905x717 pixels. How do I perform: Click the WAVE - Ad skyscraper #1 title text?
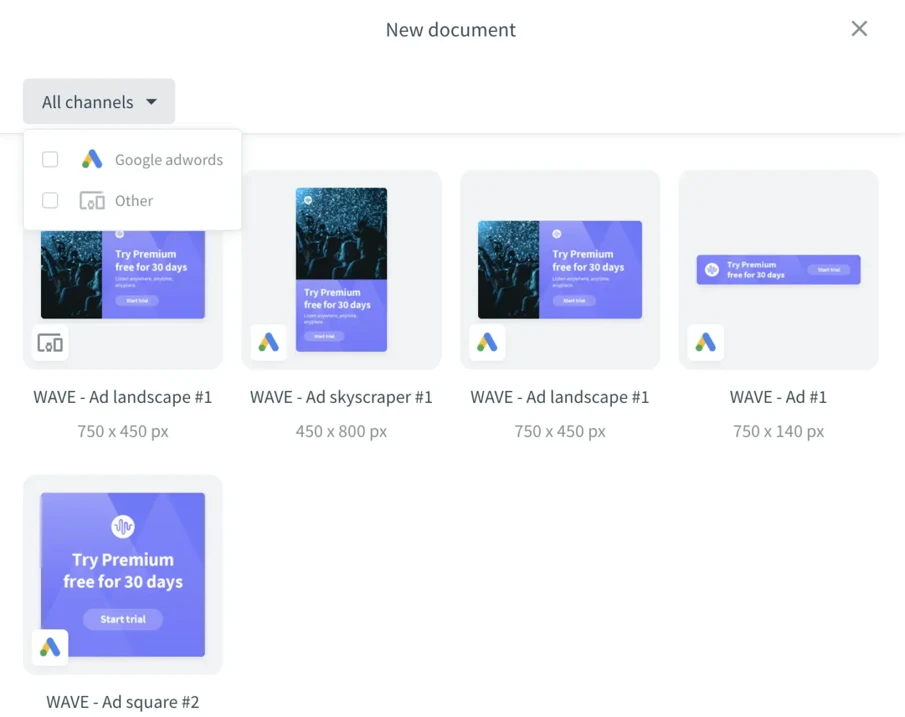click(x=341, y=397)
